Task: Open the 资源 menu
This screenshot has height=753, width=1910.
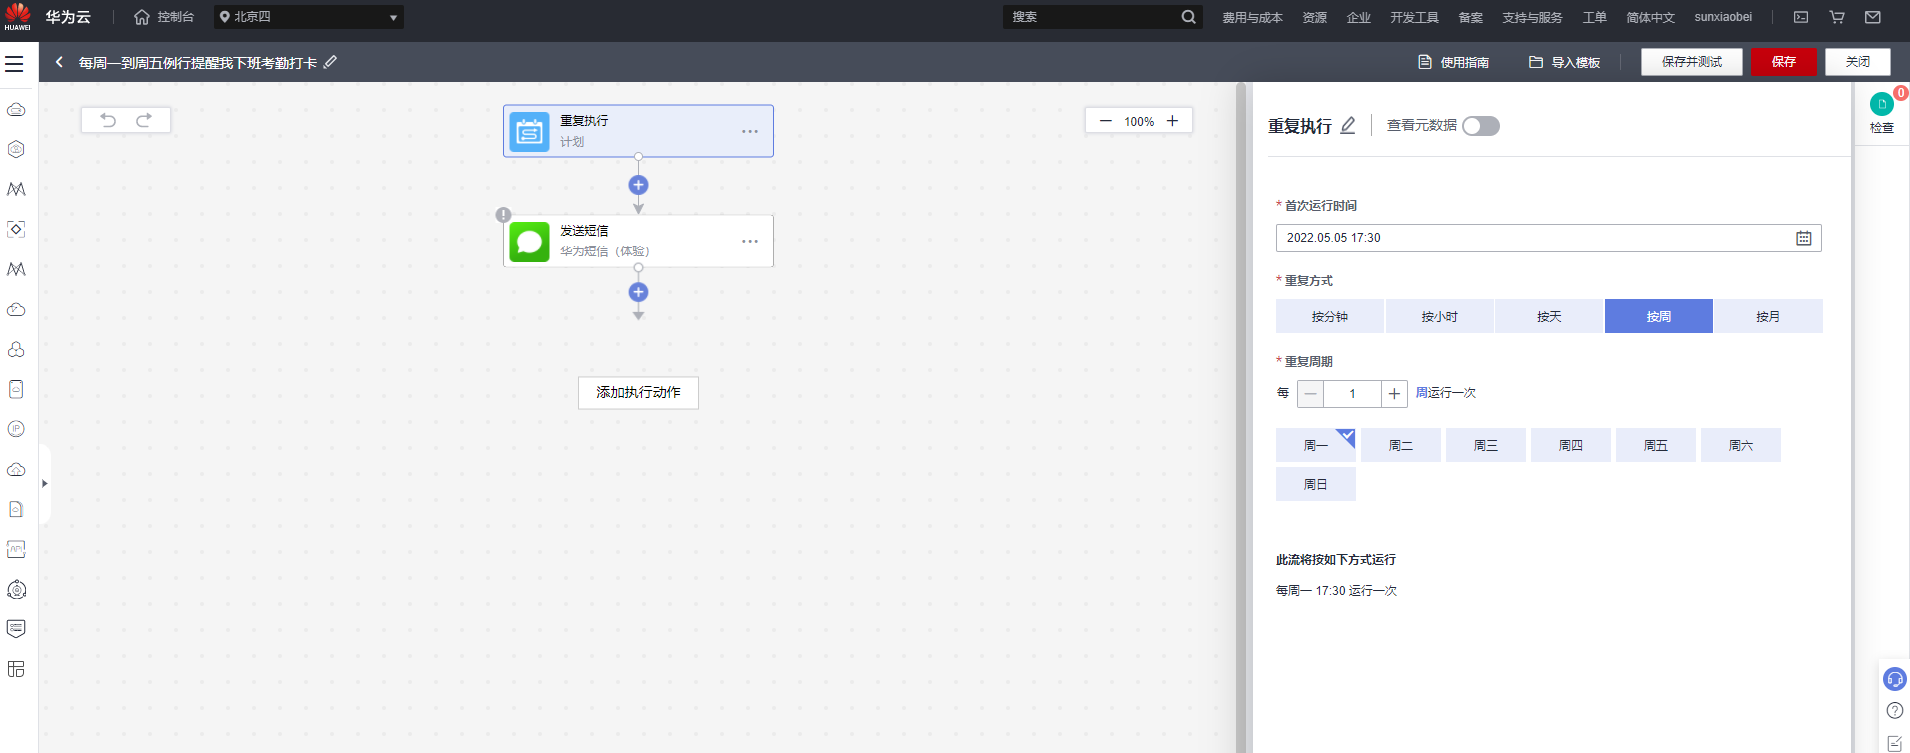Action: [1315, 17]
